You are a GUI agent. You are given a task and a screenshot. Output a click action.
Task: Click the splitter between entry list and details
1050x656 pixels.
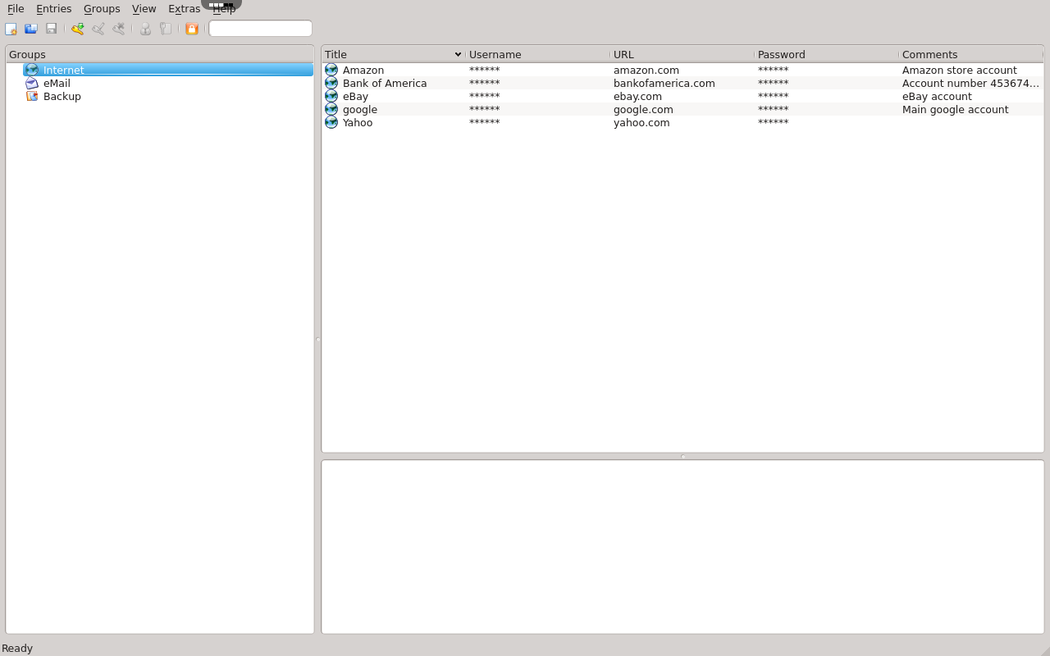(683, 456)
